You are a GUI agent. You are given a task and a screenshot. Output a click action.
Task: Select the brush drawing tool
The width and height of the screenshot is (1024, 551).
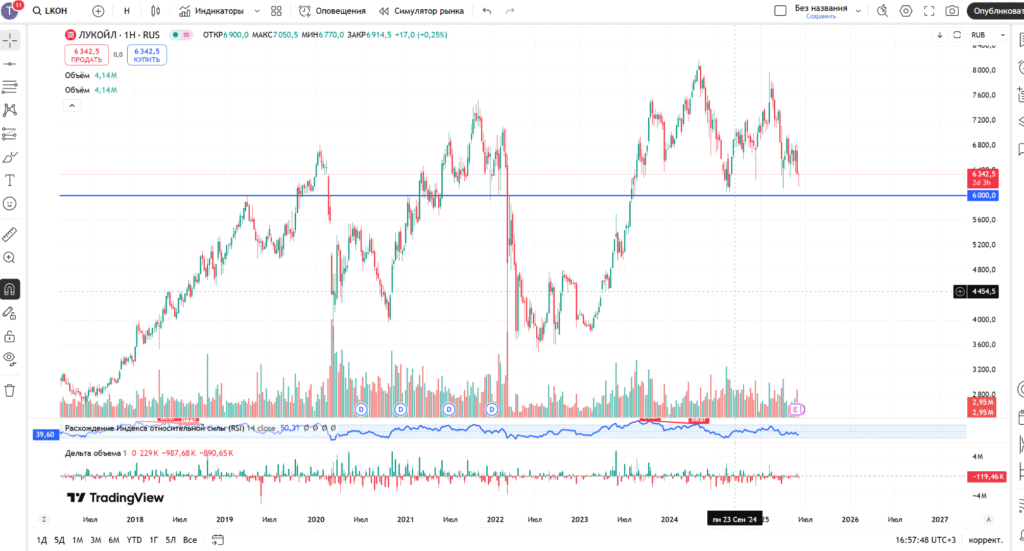10,157
